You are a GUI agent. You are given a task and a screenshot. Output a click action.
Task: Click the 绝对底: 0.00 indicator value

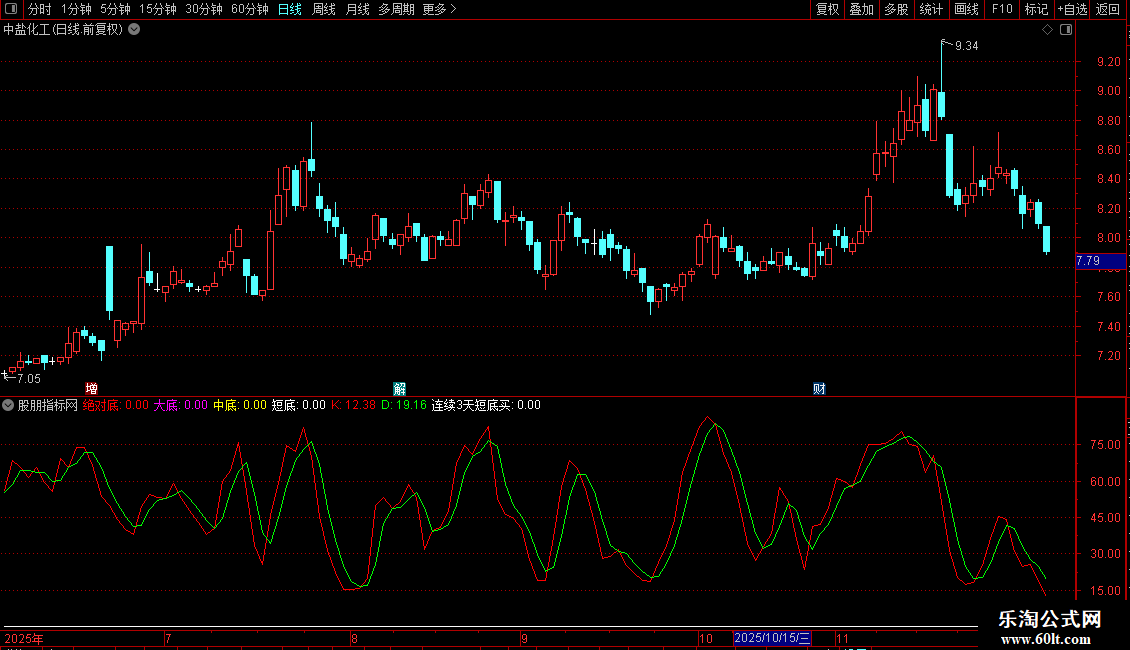115,405
